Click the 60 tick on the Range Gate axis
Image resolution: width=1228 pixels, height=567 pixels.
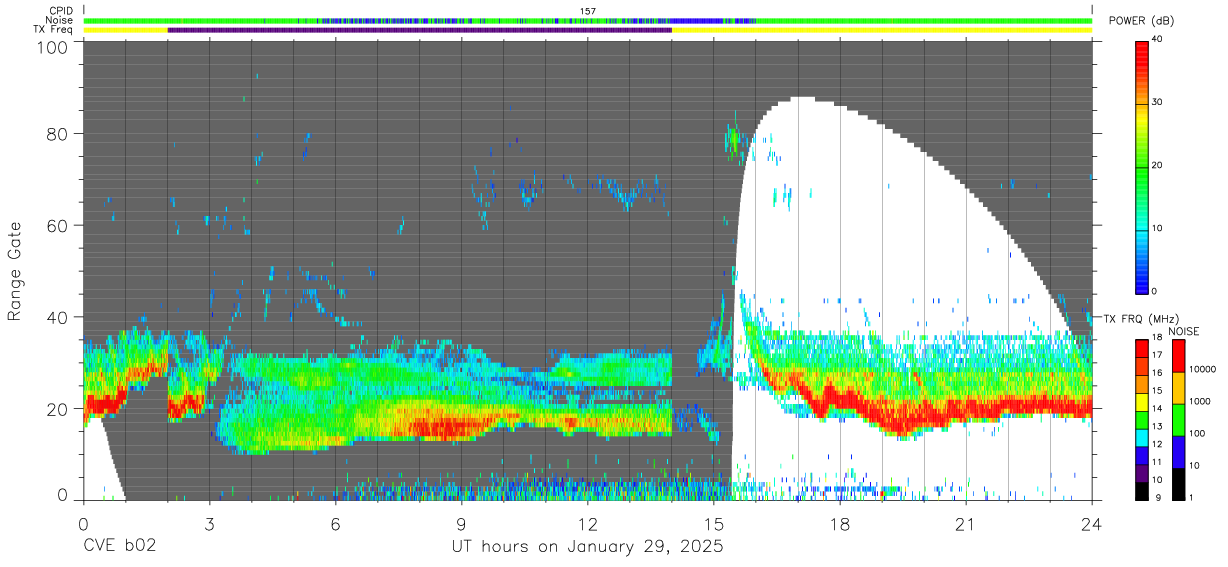coord(58,226)
